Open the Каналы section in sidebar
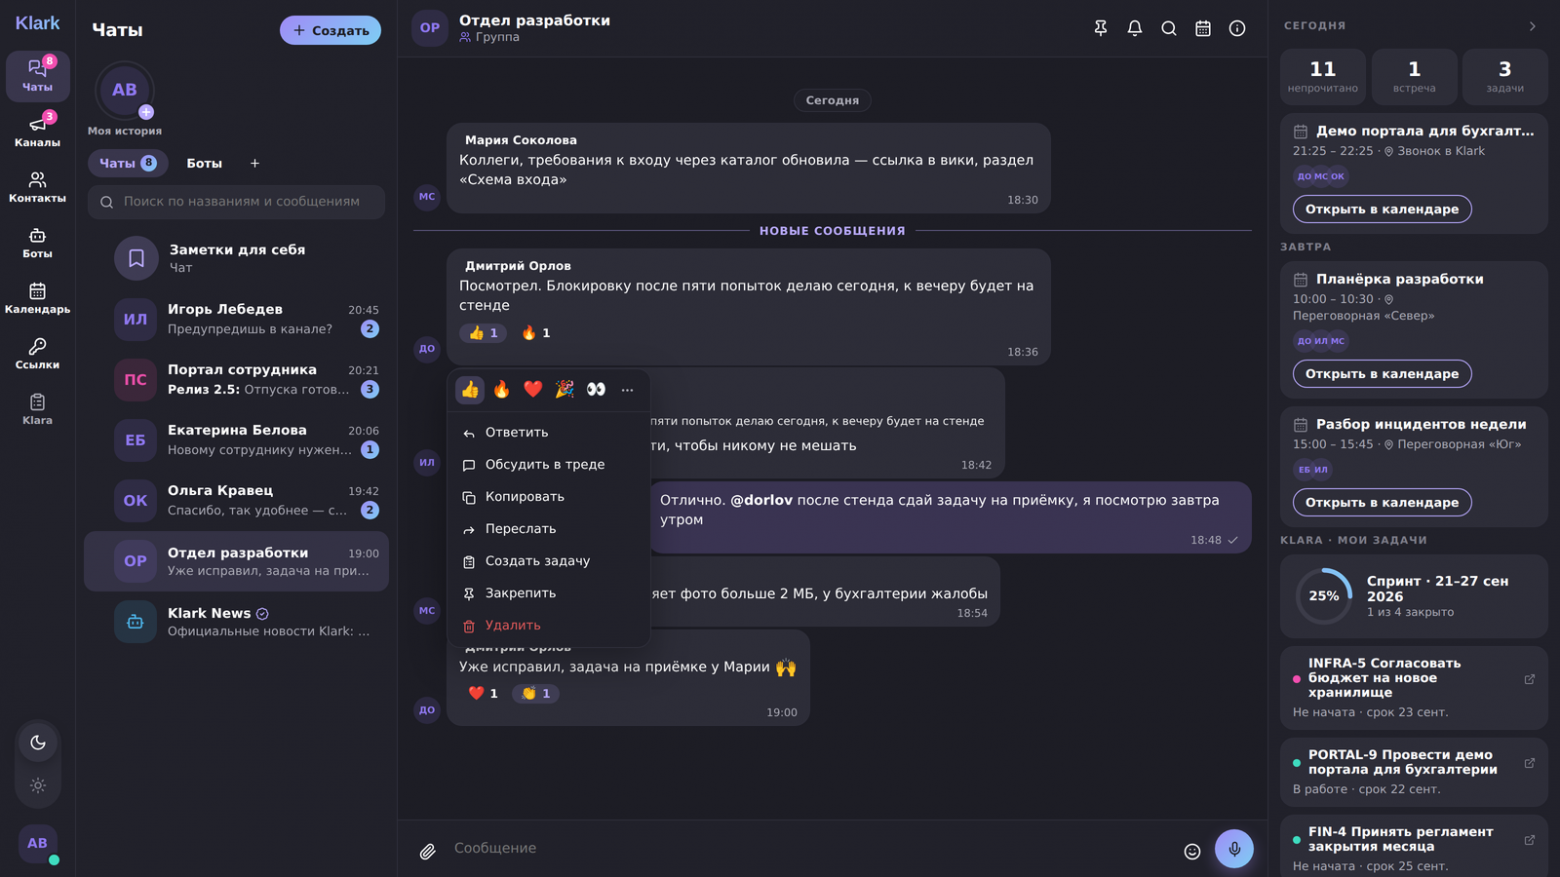 click(x=37, y=131)
